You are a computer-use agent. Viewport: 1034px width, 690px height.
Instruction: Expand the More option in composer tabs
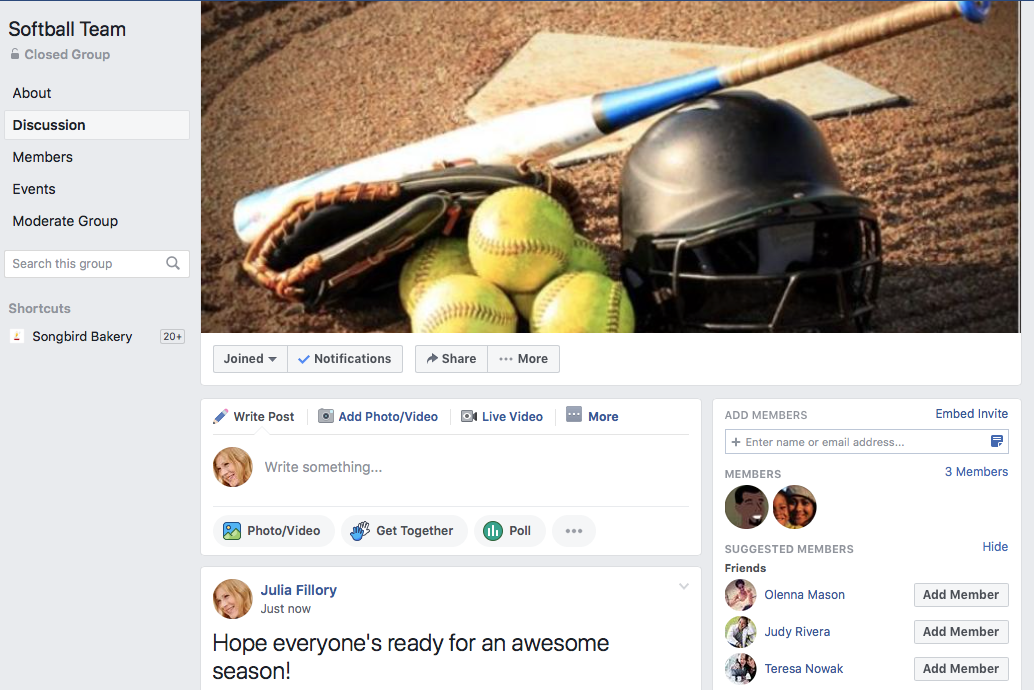tap(592, 416)
